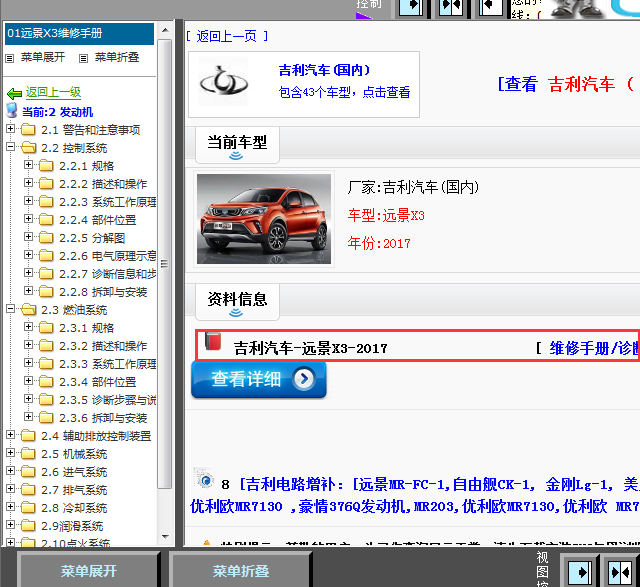
Task: Click the 菜单折叠 list icon at sidebar top
Action: pyautogui.click(x=83, y=58)
